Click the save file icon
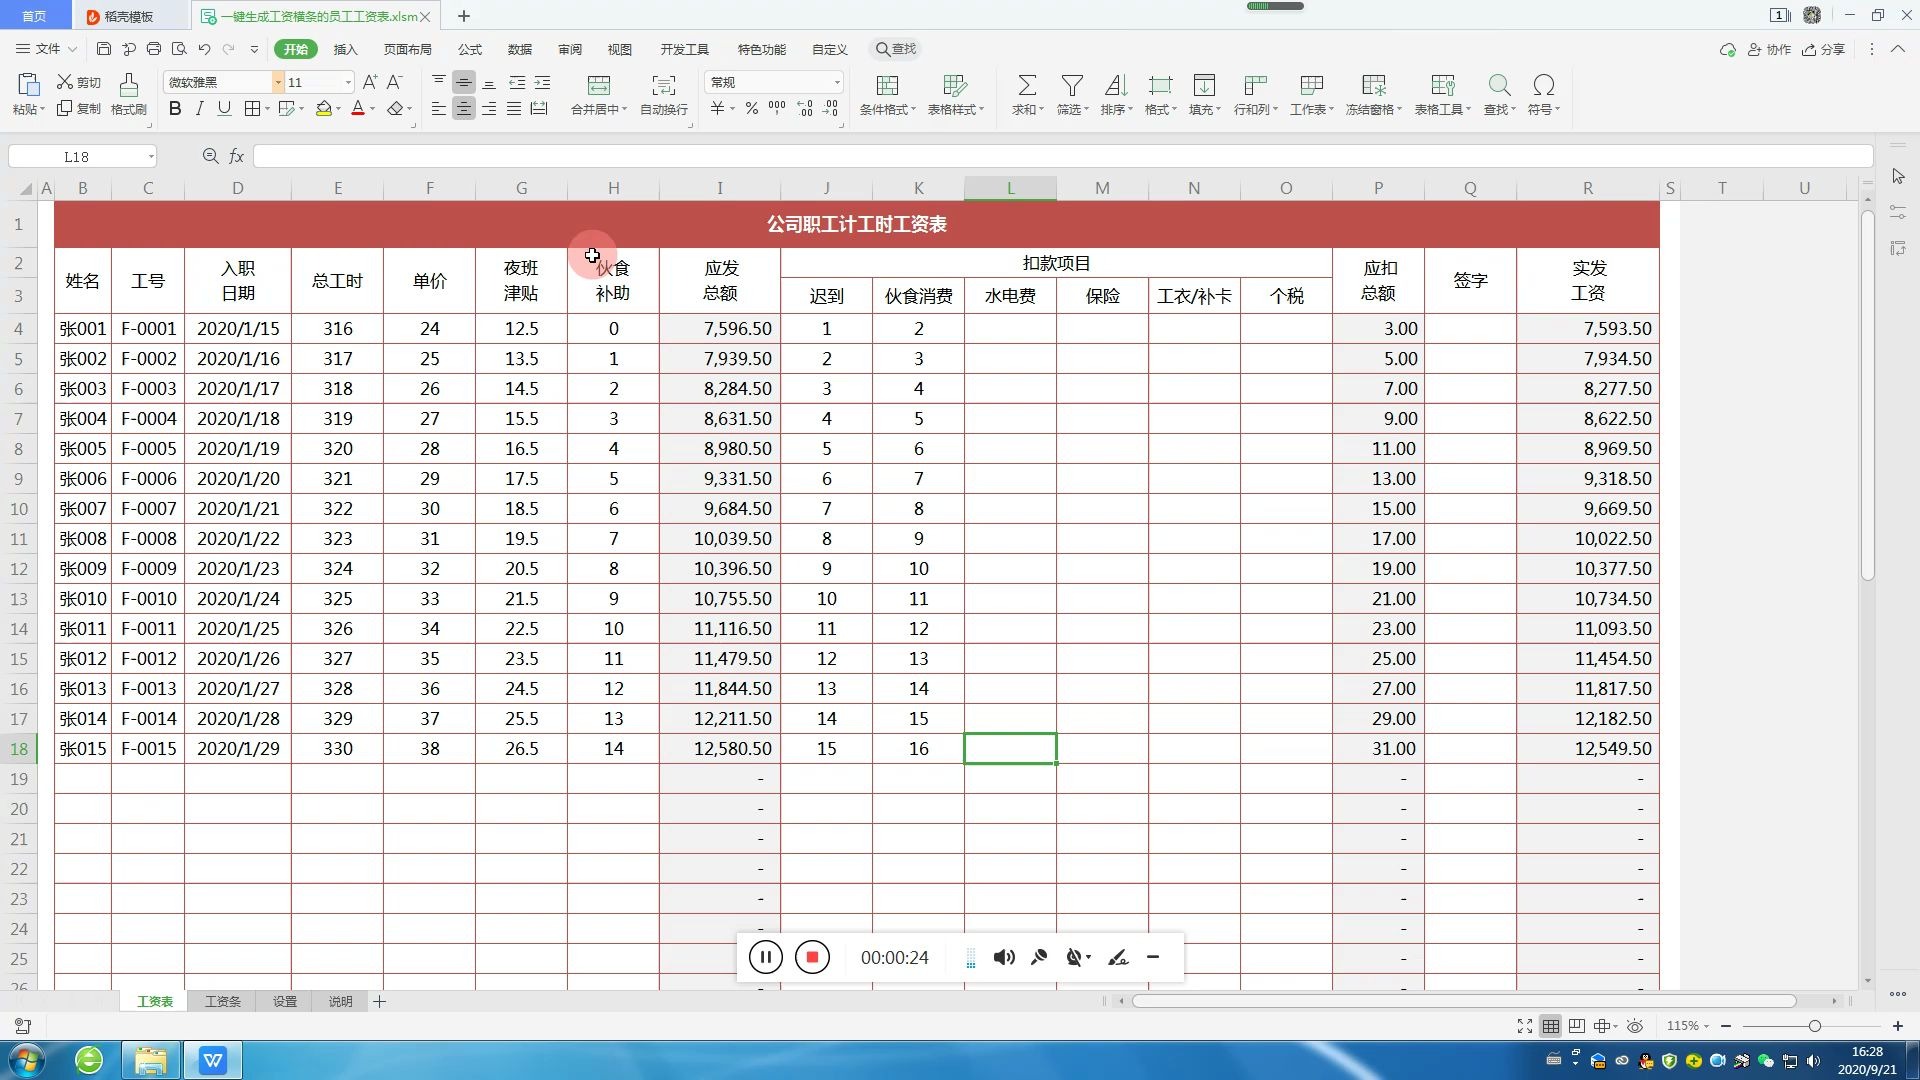The width and height of the screenshot is (1920, 1080). click(104, 49)
